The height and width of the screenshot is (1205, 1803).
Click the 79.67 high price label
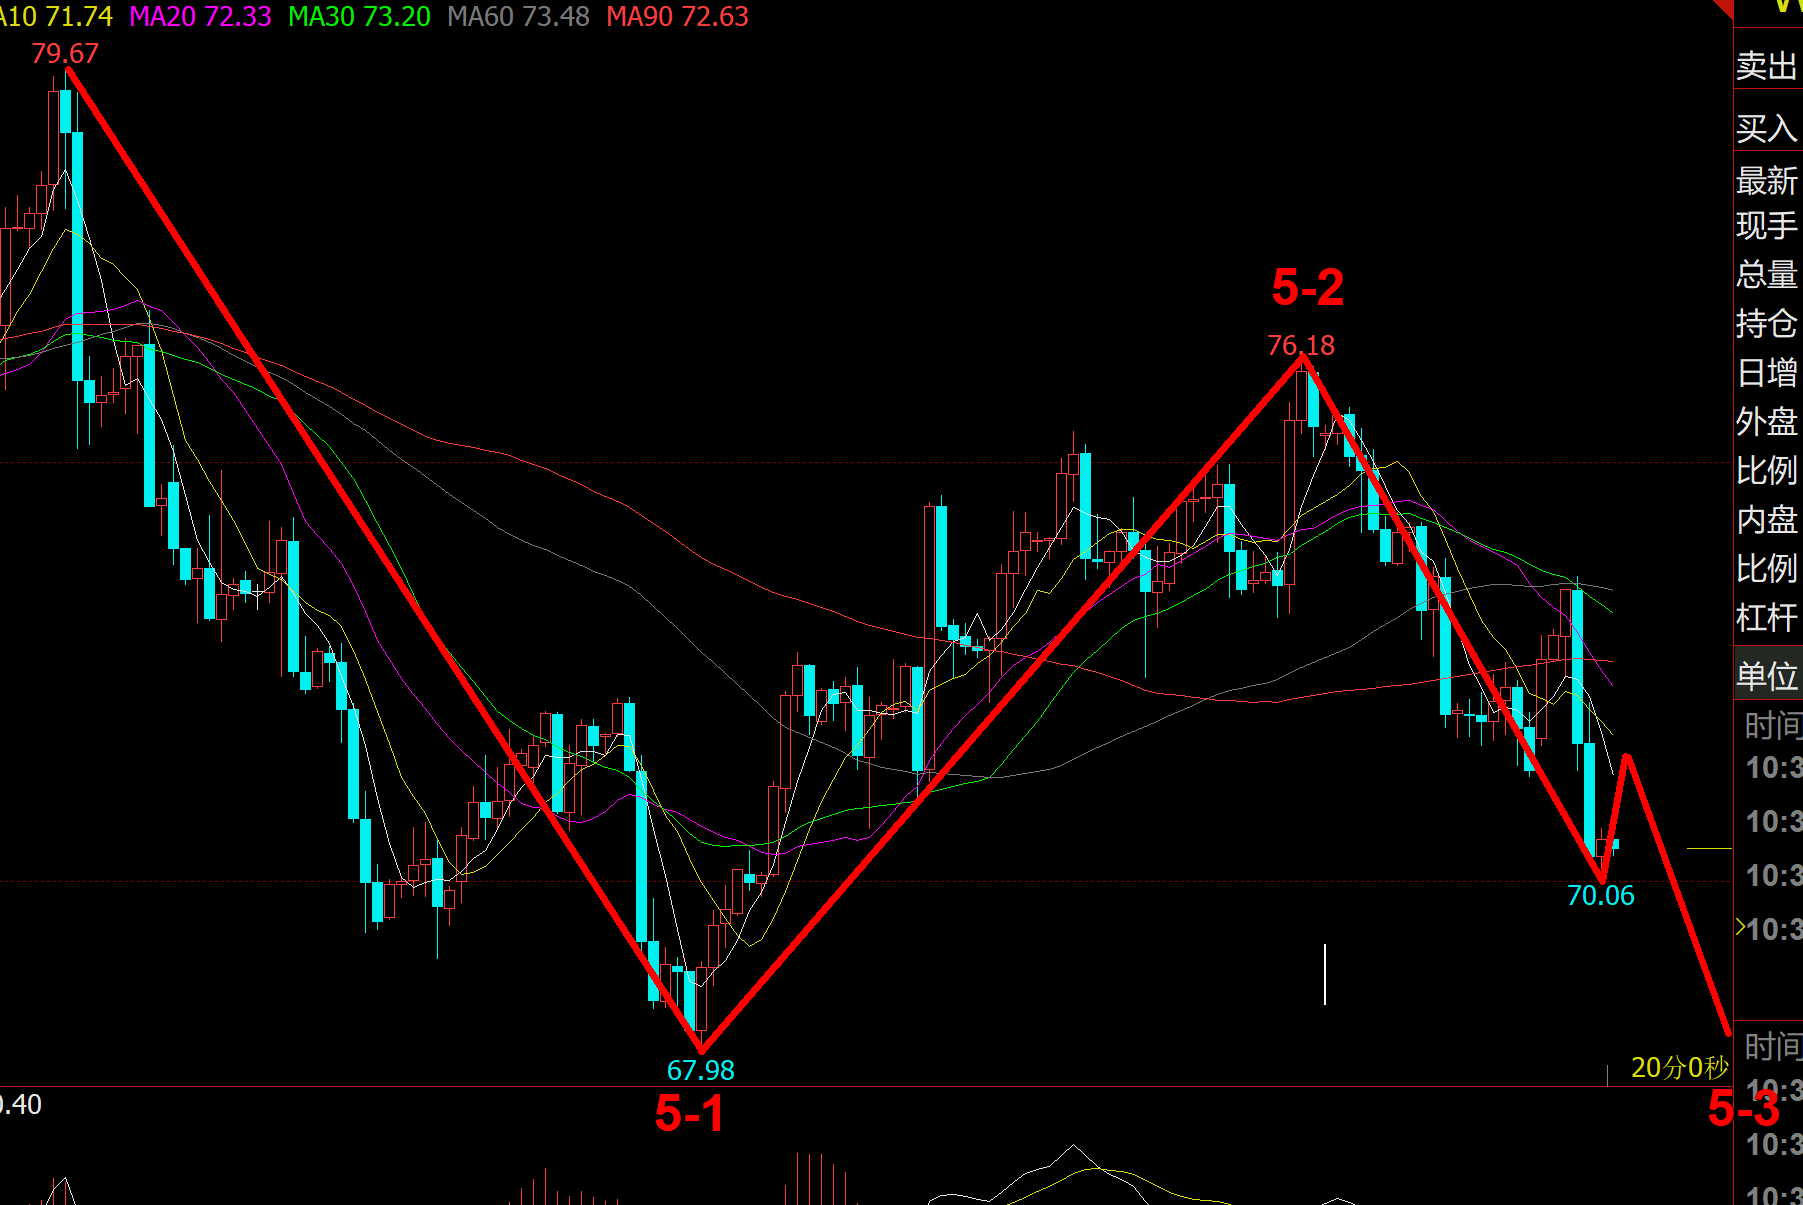(x=65, y=54)
